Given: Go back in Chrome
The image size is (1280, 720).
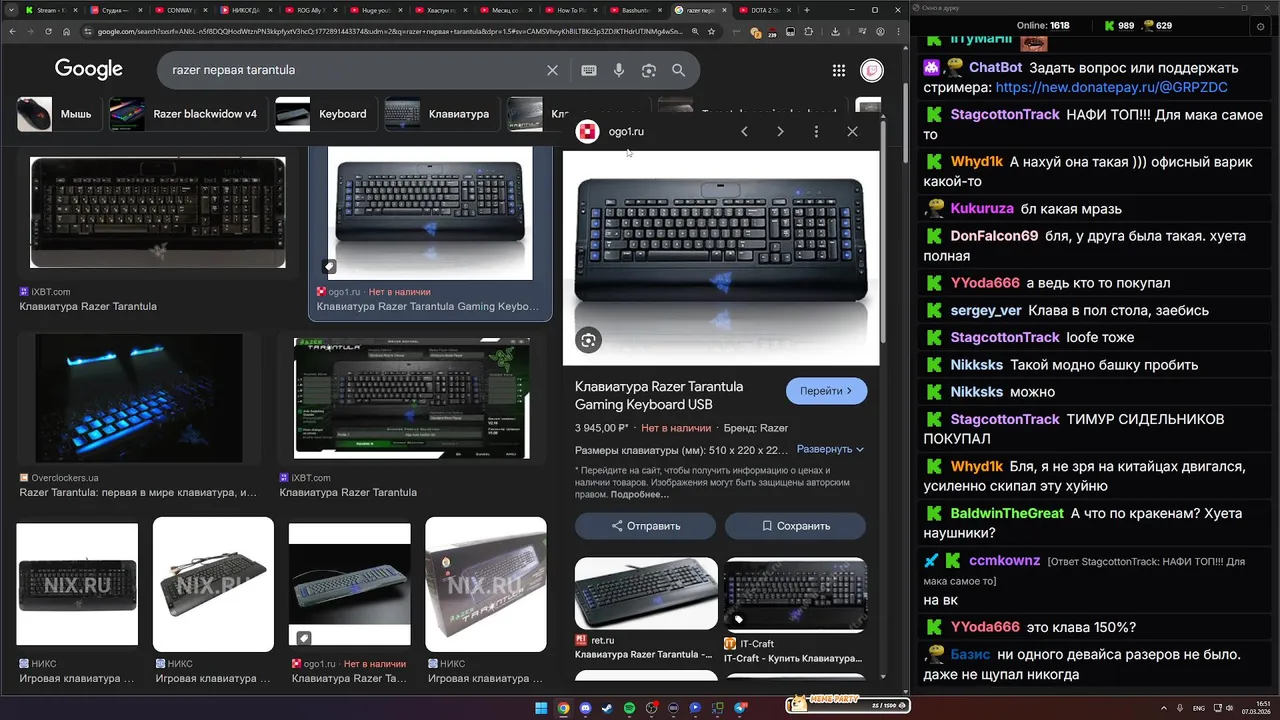Looking at the screenshot, I should pyautogui.click(x=11, y=32).
